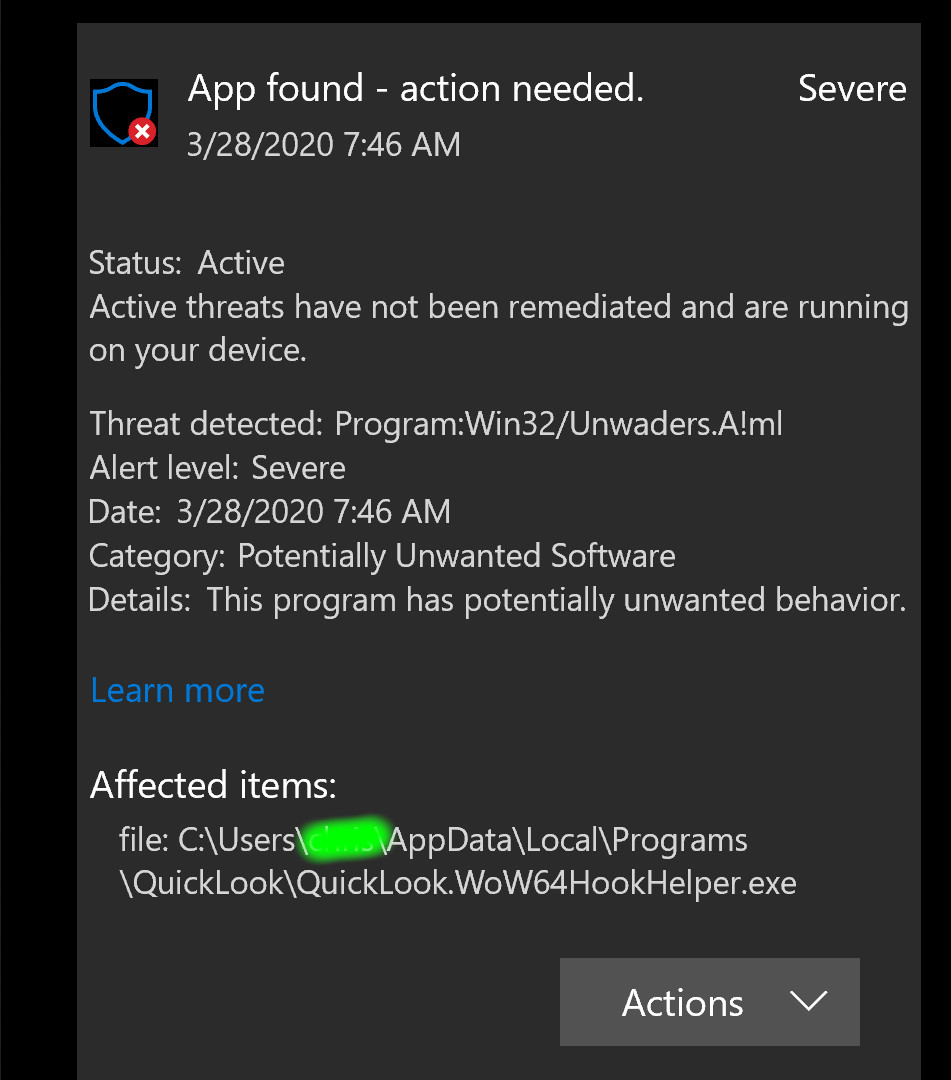Click the red X badge on the shield icon
This screenshot has width=951, height=1080.
point(143,133)
